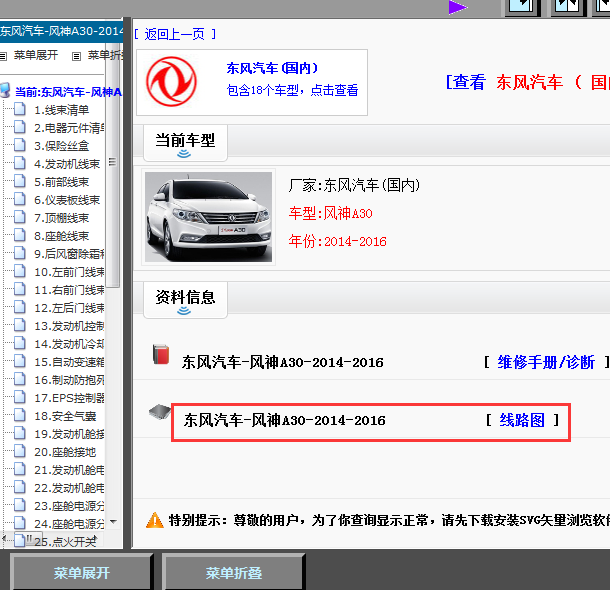The height and width of the screenshot is (590, 610).
Task: Click the page icon for 7.顶棚线束
Action: [x=20, y=217]
